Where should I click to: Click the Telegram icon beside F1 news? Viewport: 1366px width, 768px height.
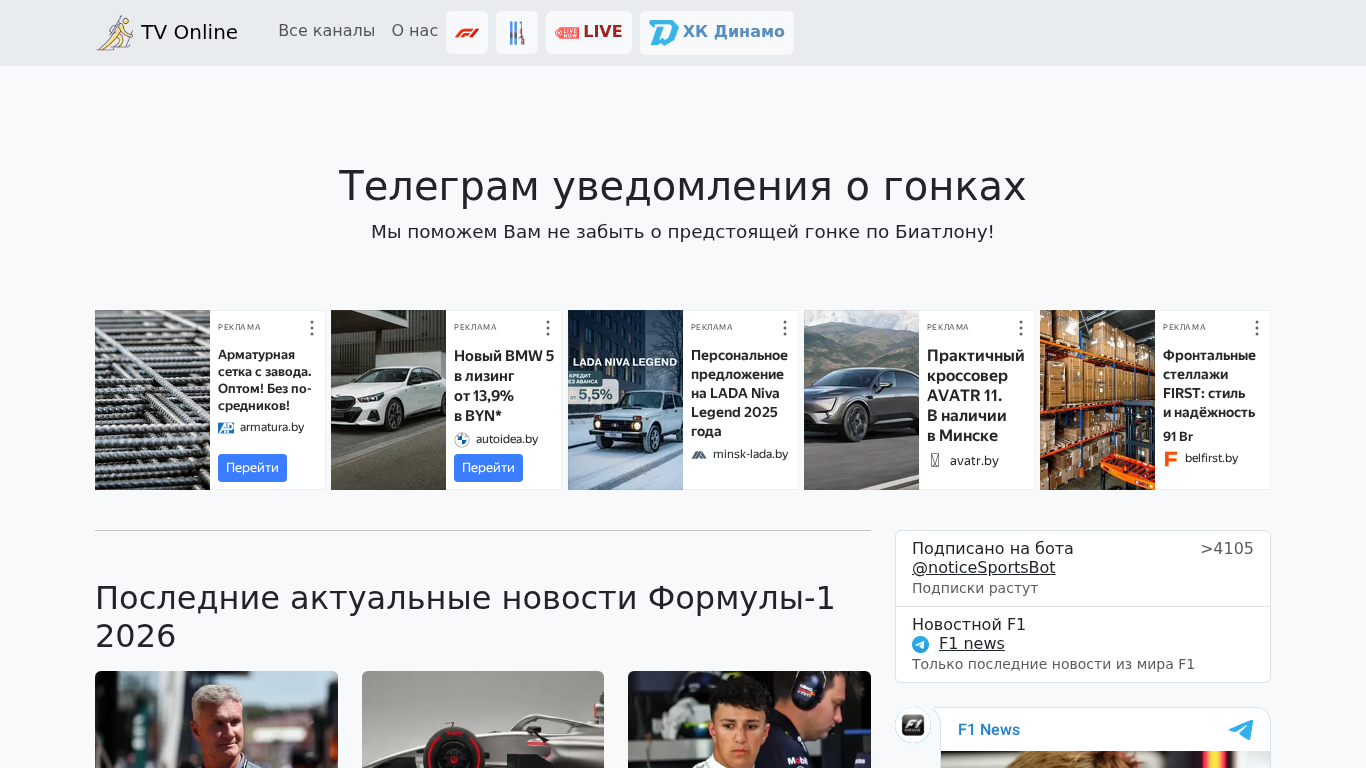tap(920, 645)
